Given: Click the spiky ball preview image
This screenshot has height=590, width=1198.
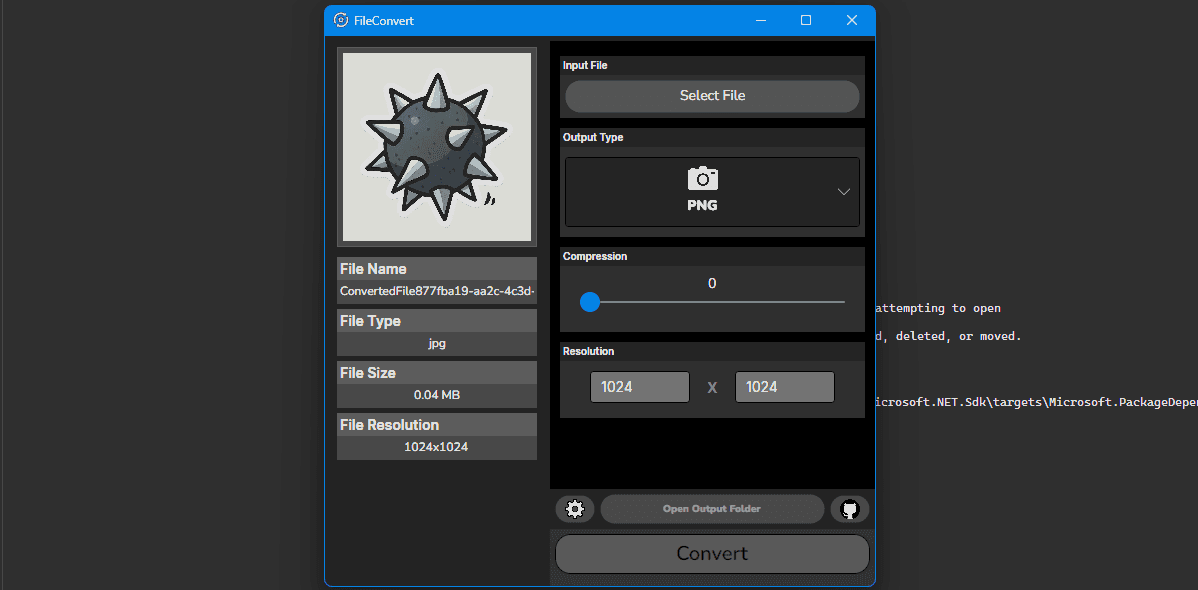Looking at the screenshot, I should pos(436,146).
